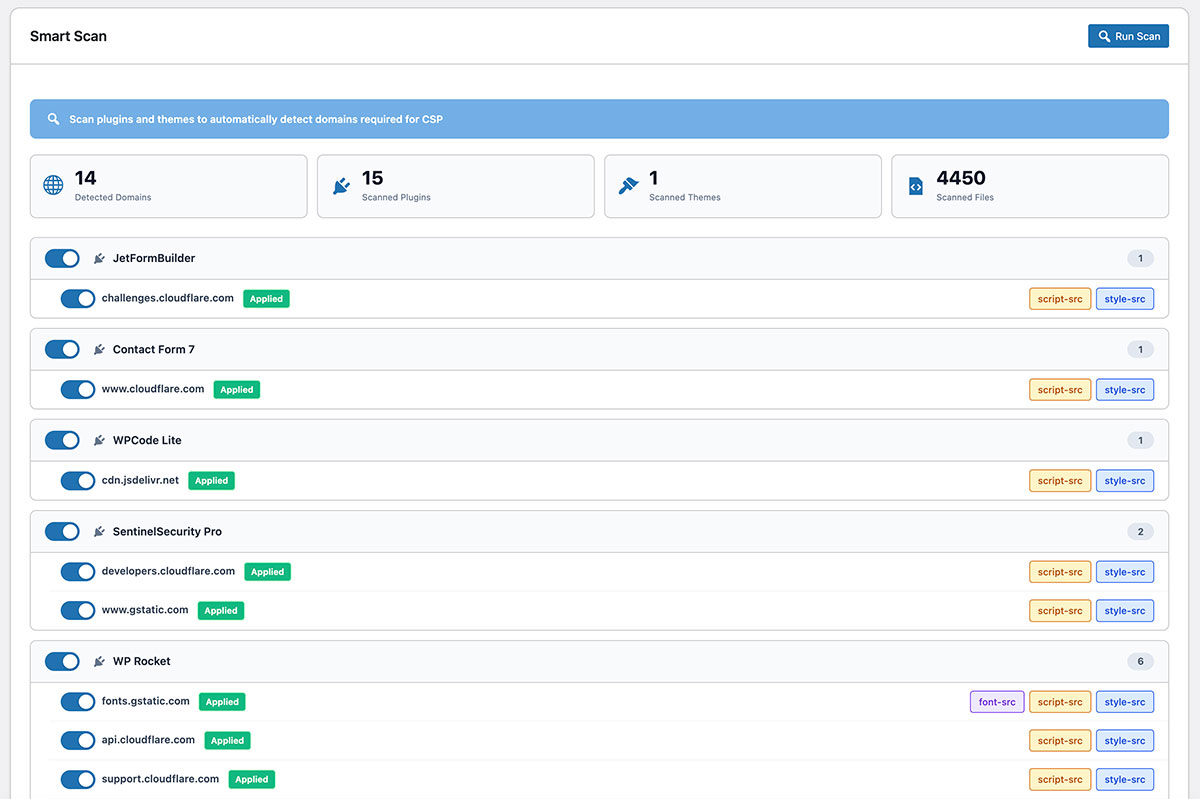Click the Smart Scan page heading
Image resolution: width=1200 pixels, height=799 pixels.
click(68, 36)
